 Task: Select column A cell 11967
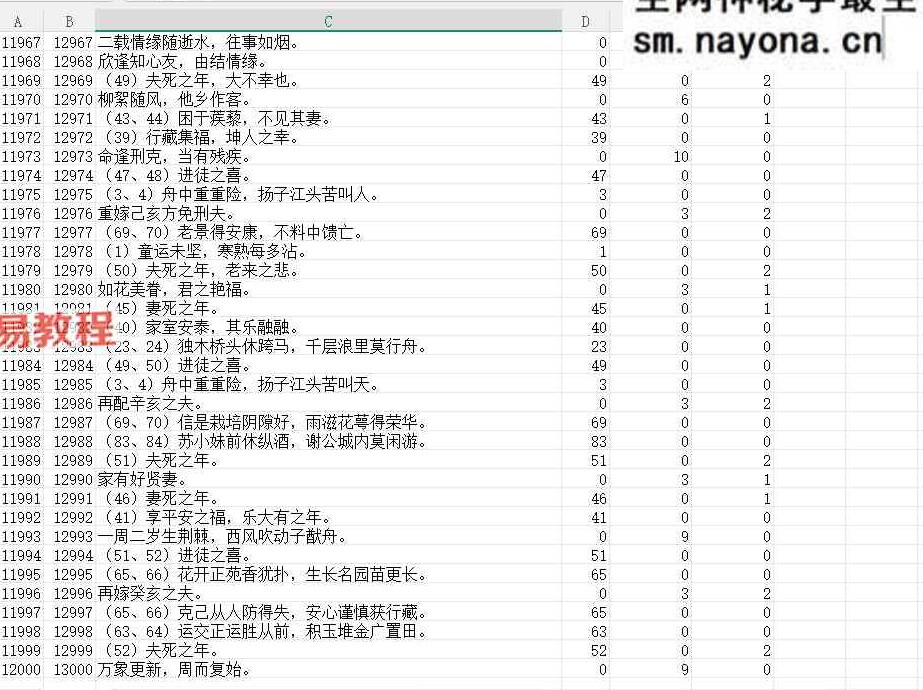click(x=21, y=42)
